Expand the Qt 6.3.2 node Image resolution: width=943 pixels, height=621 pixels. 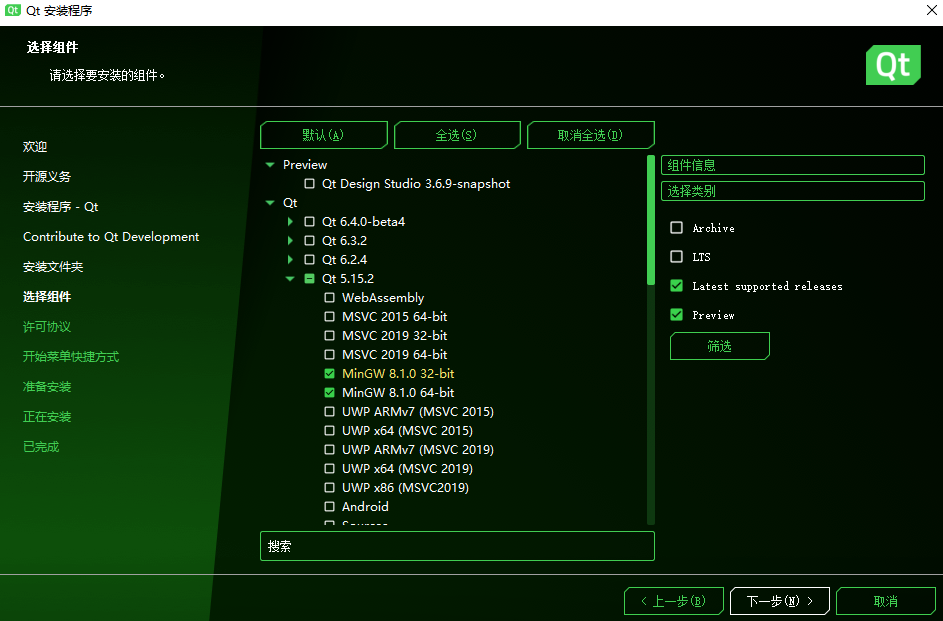pyautogui.click(x=290, y=240)
